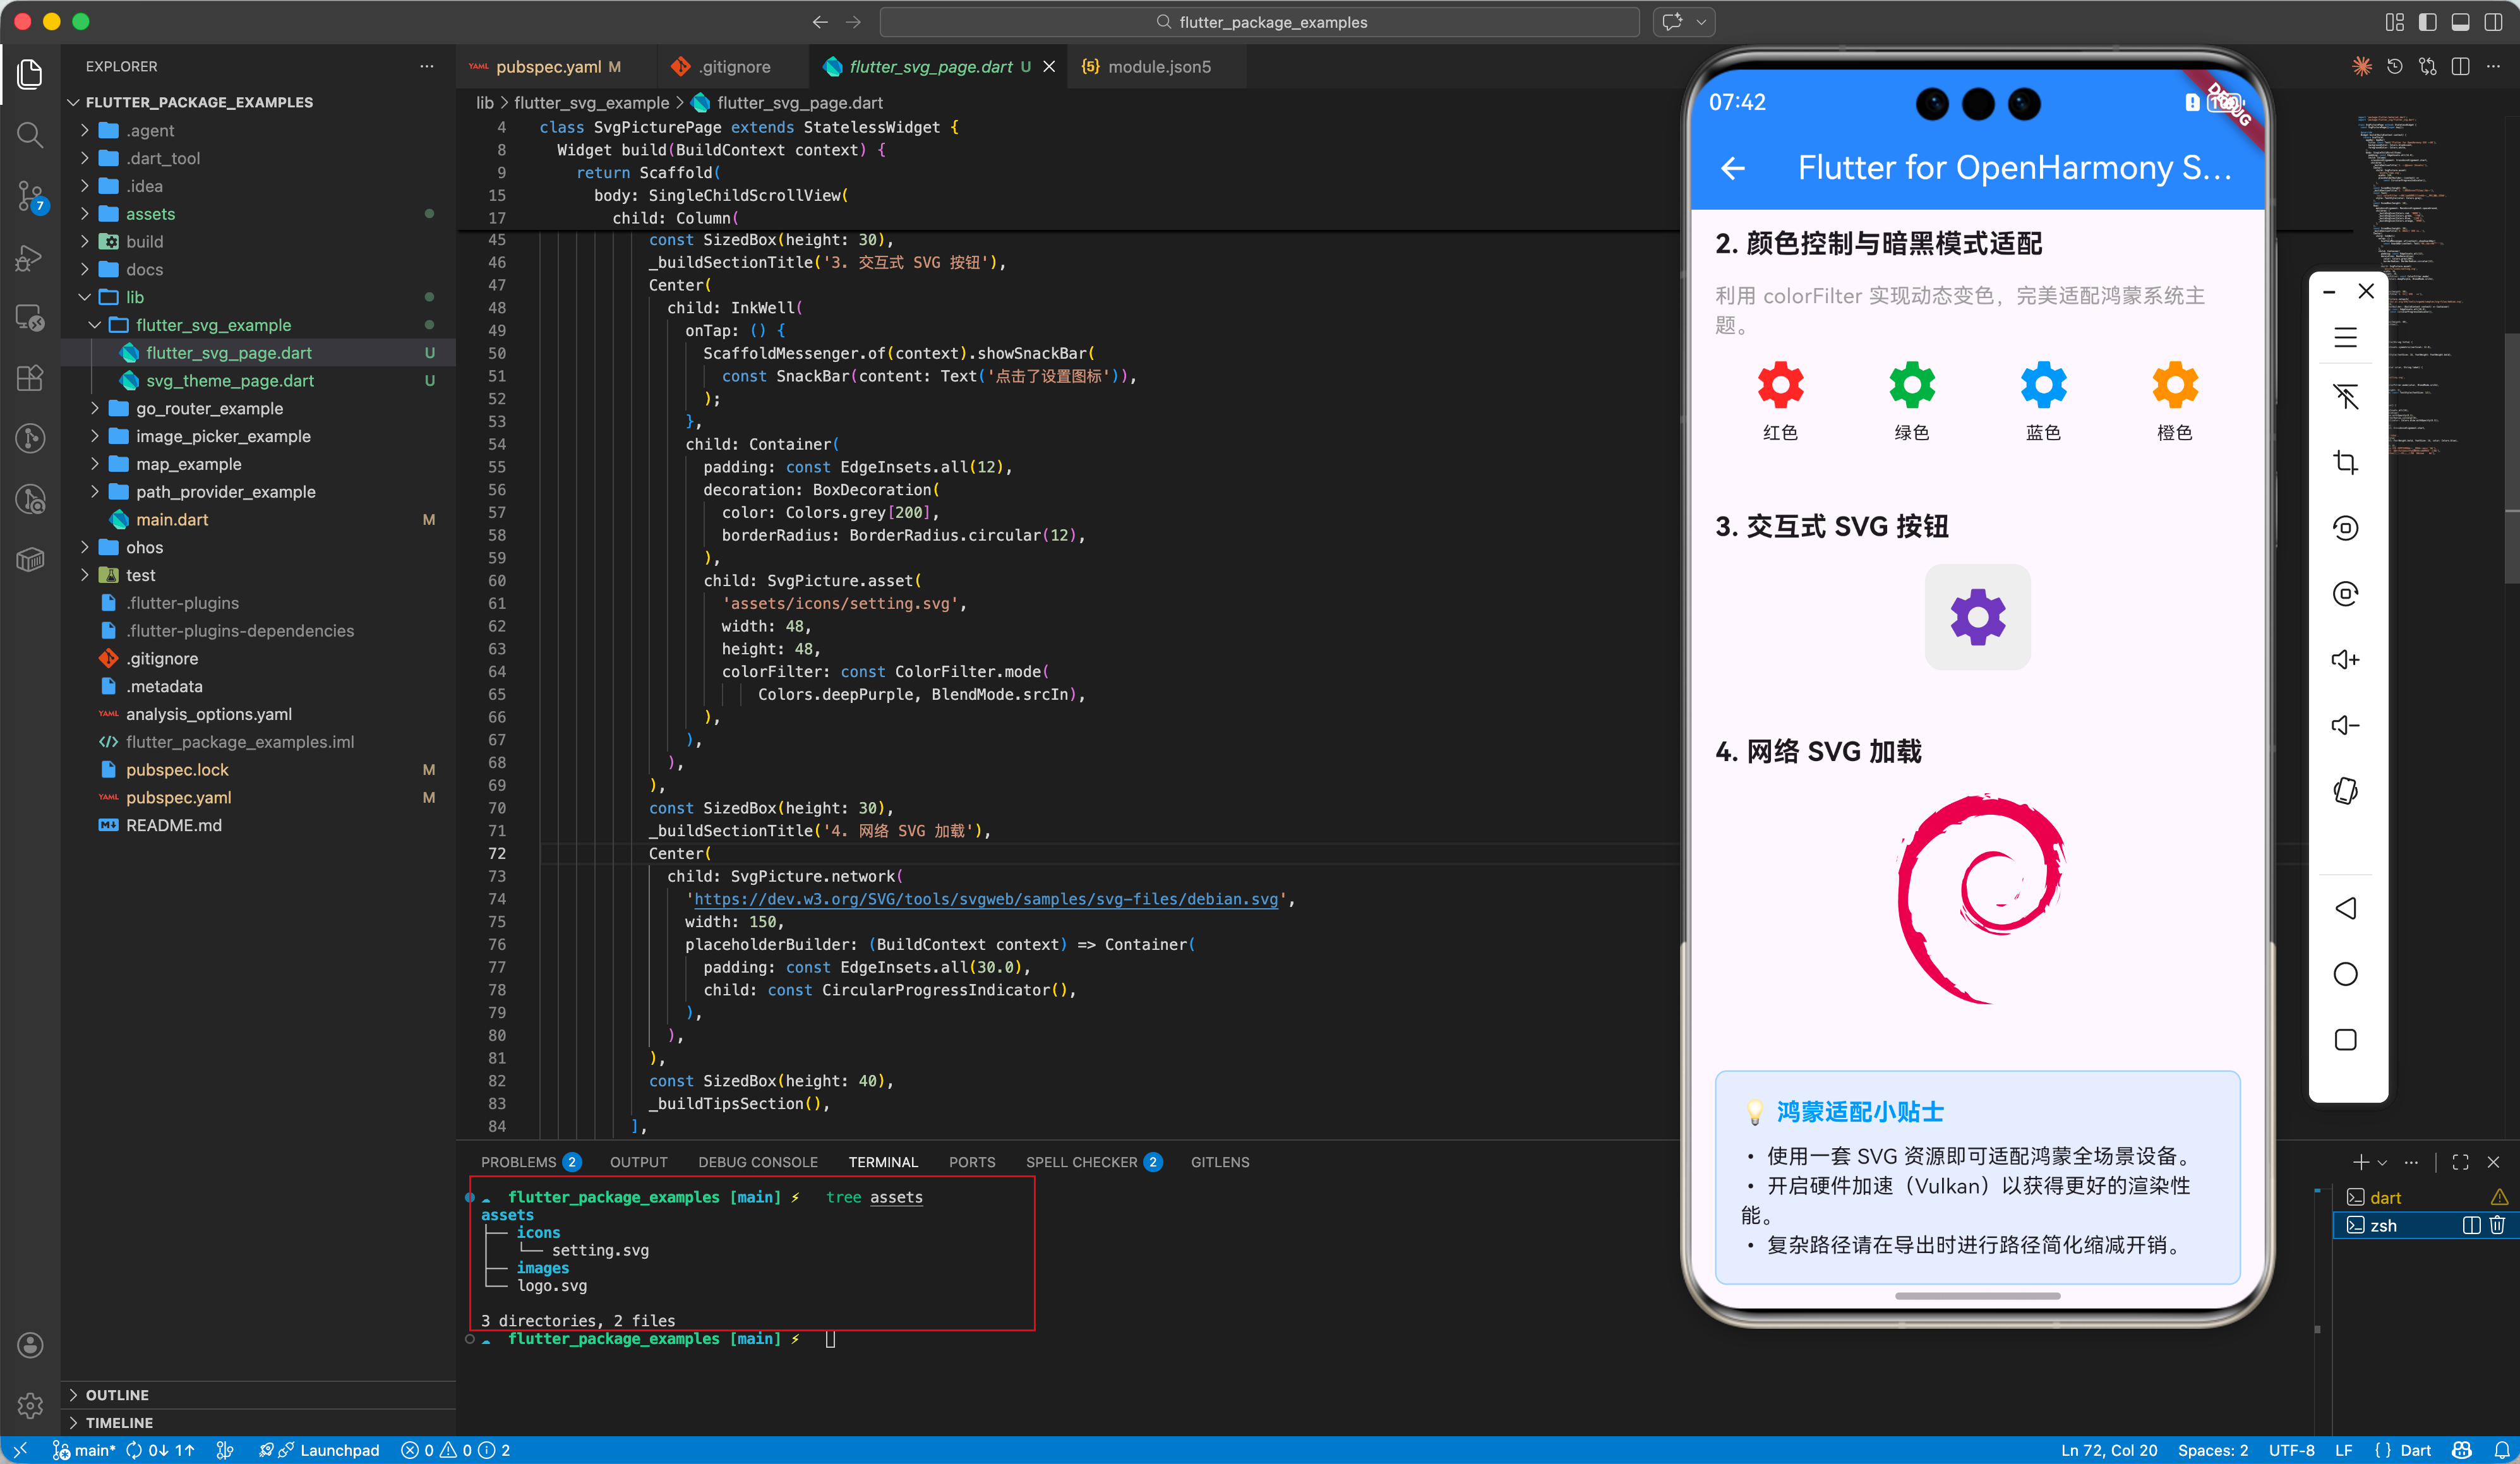Switch to pubspec.yaml editor tab
The image size is (2520, 1464).
(x=548, y=67)
